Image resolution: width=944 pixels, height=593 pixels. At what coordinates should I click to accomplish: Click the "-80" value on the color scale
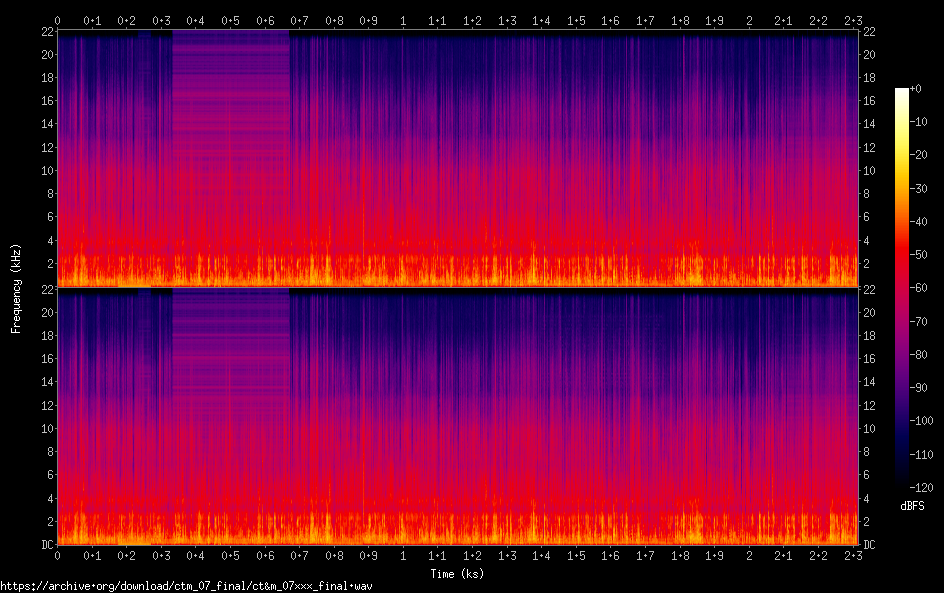point(919,355)
